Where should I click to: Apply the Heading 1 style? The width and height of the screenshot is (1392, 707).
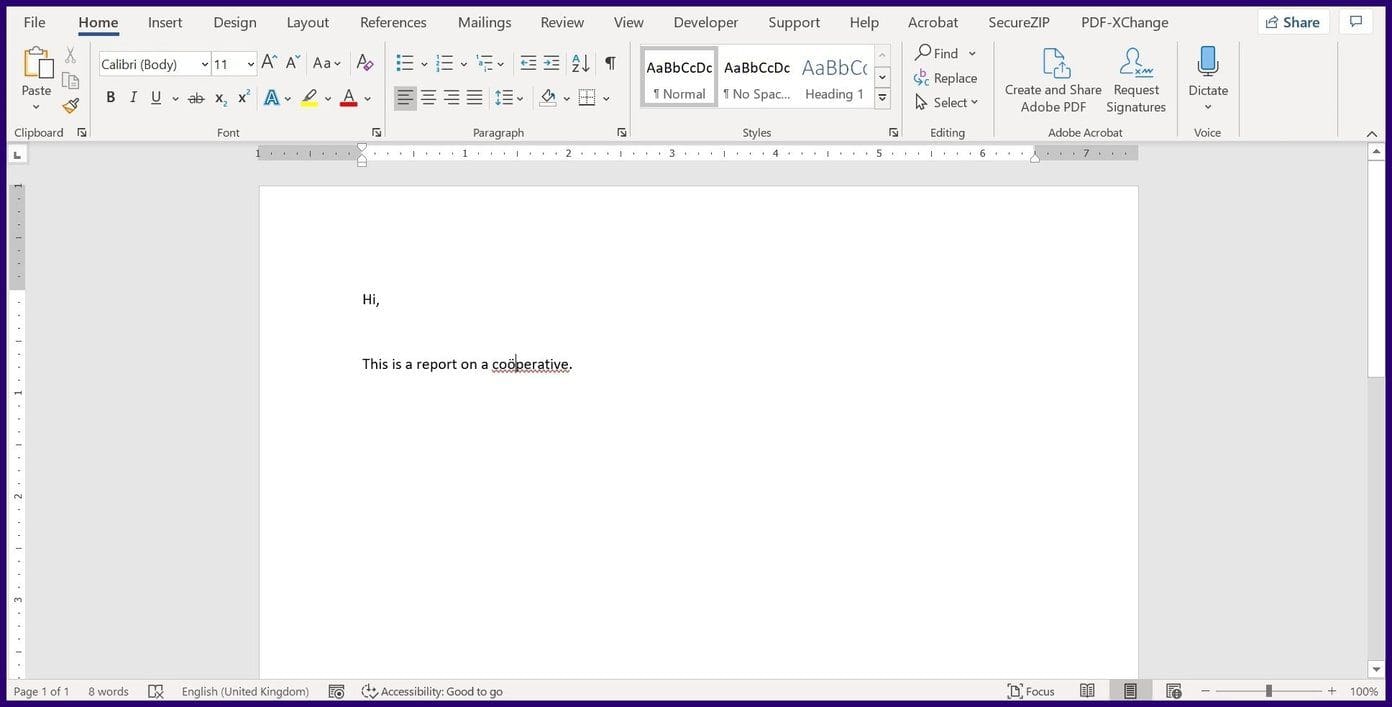coord(834,77)
